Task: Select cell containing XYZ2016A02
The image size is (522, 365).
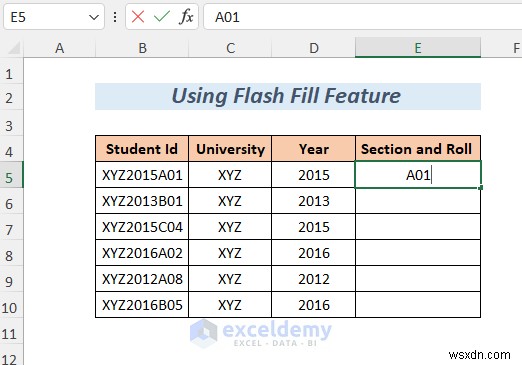Action: 142,253
